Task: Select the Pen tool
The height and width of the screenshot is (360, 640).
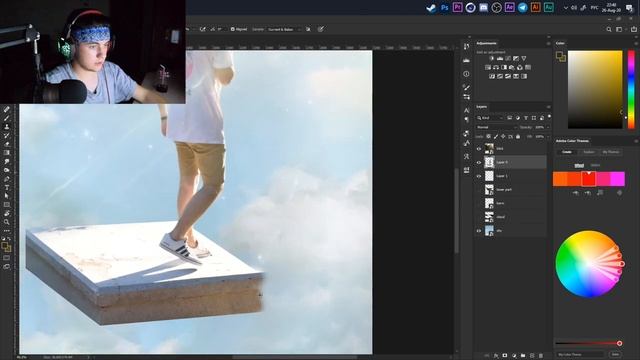Action: point(7,179)
